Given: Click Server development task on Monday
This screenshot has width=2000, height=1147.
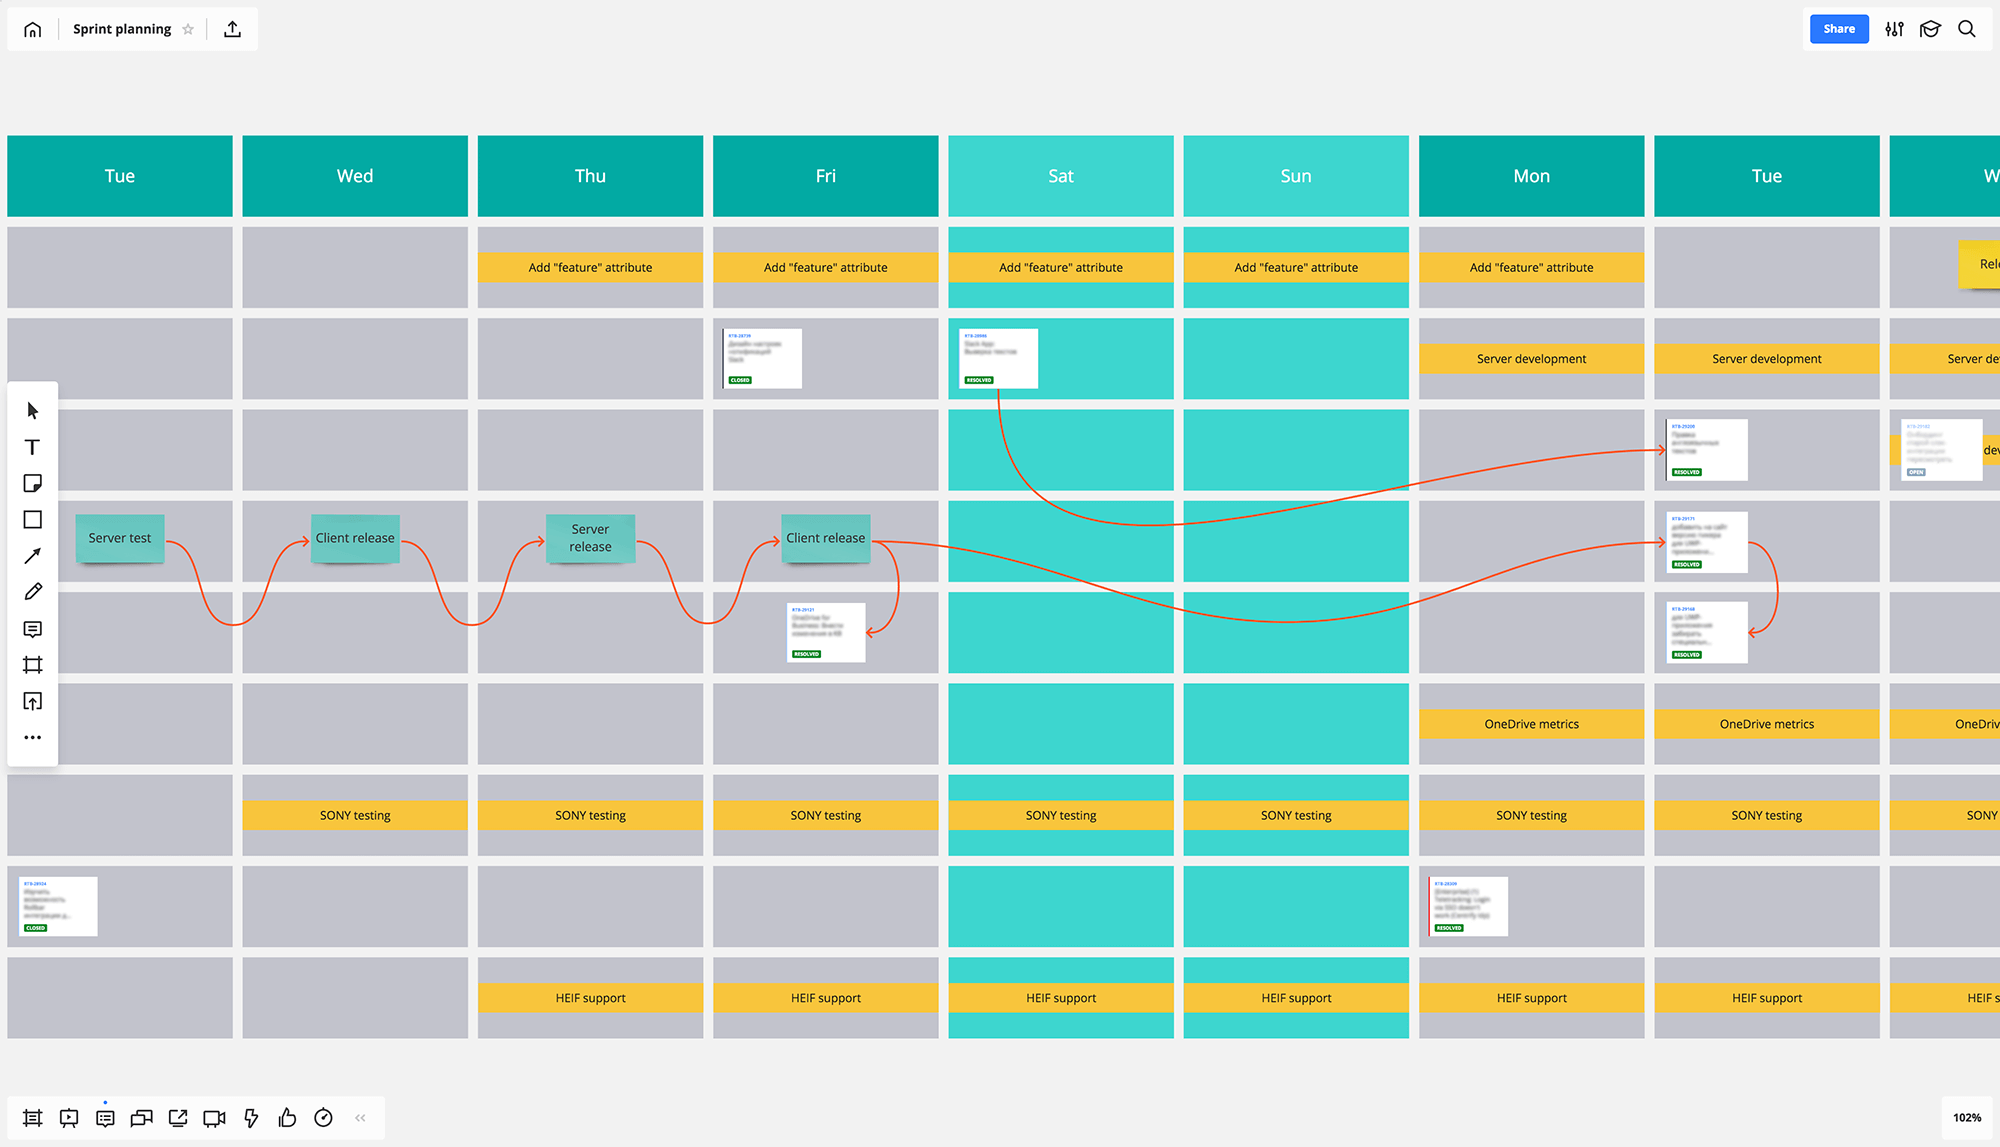Looking at the screenshot, I should (x=1530, y=357).
